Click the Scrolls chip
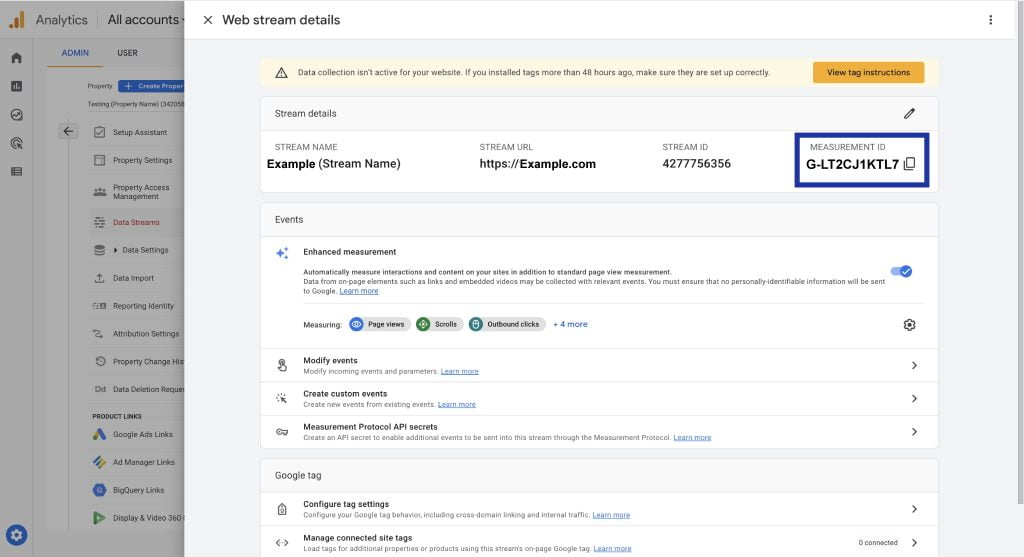 click(439, 324)
